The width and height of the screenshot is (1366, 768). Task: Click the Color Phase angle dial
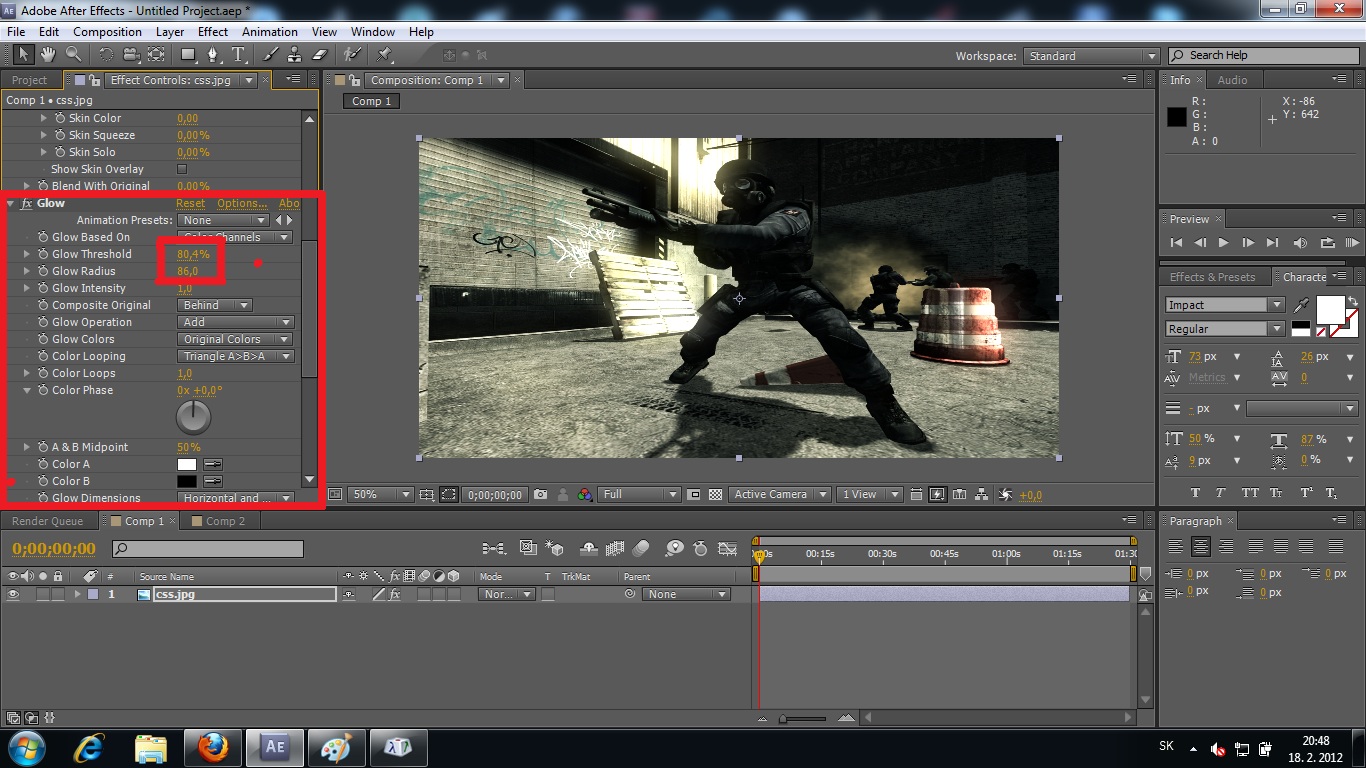pos(194,417)
